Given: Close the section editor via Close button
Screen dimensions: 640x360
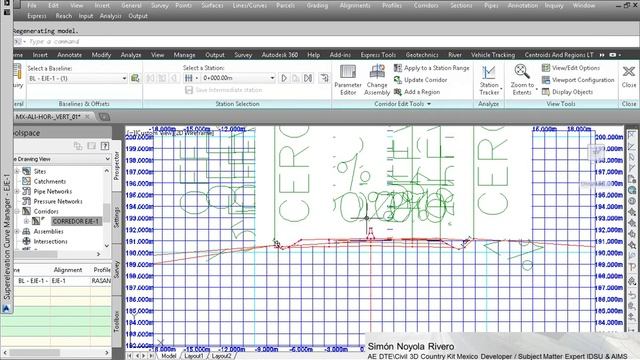Looking at the screenshot, I should pos(629,76).
